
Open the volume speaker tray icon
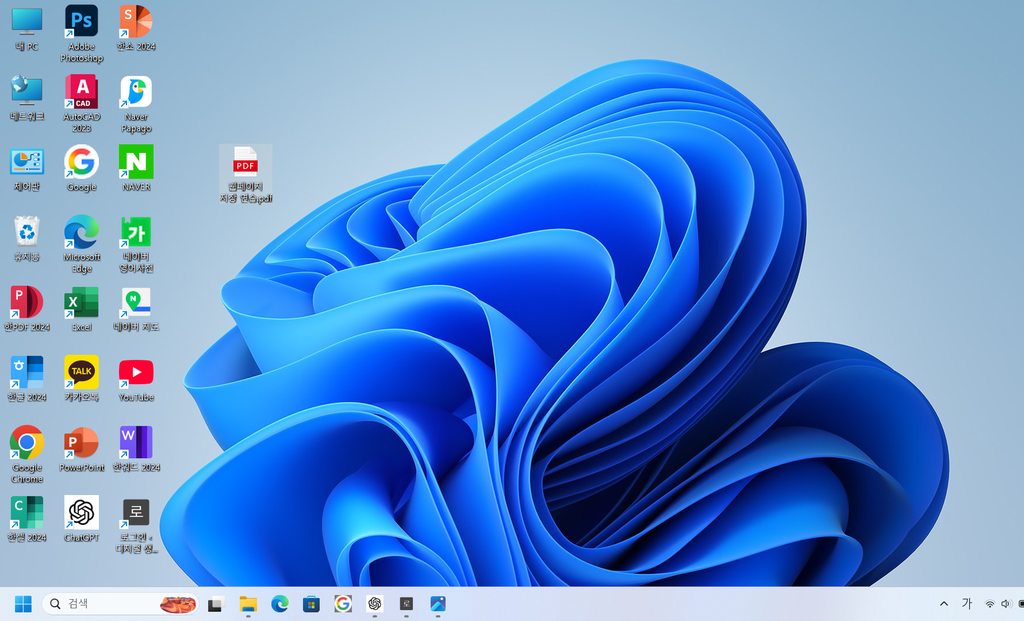(1006, 604)
